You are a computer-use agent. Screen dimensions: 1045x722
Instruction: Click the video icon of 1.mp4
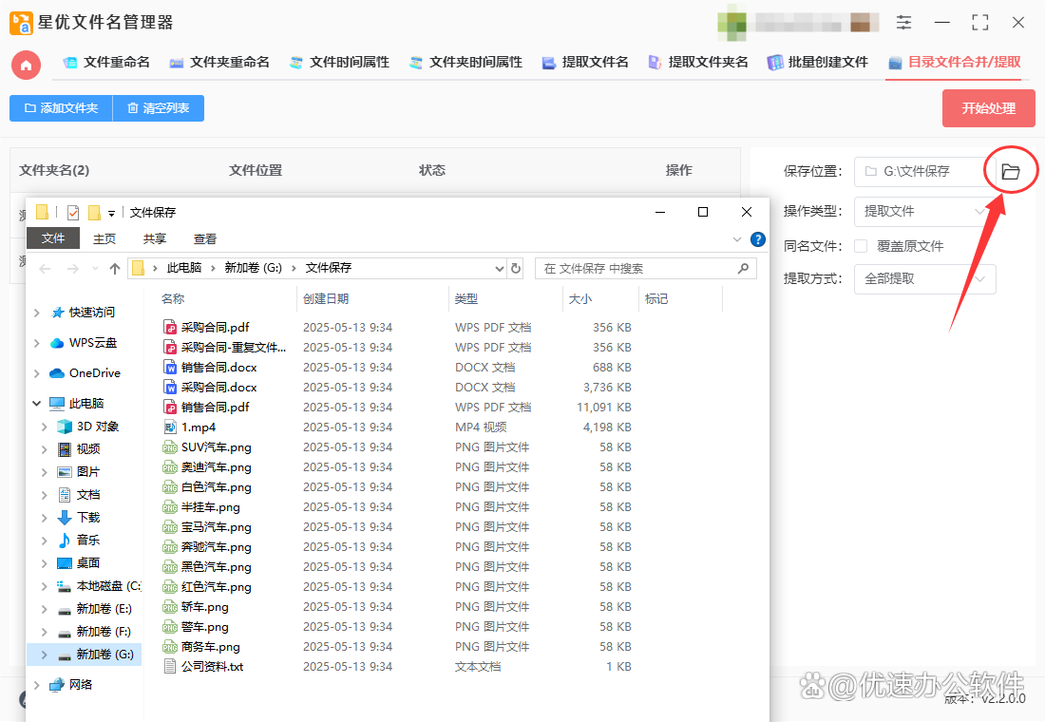pos(170,427)
